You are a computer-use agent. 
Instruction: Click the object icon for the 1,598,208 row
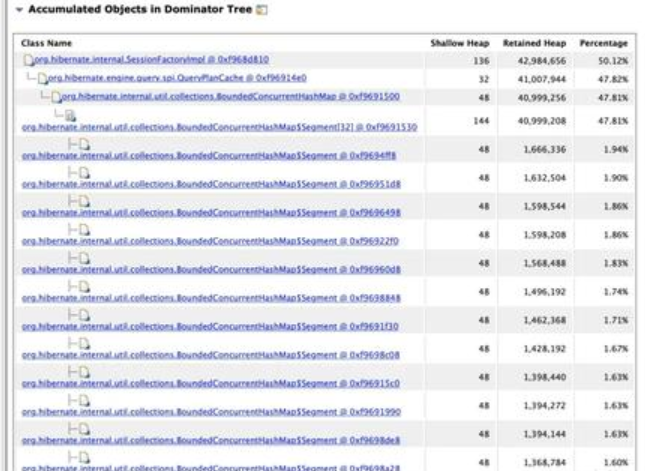(x=84, y=230)
